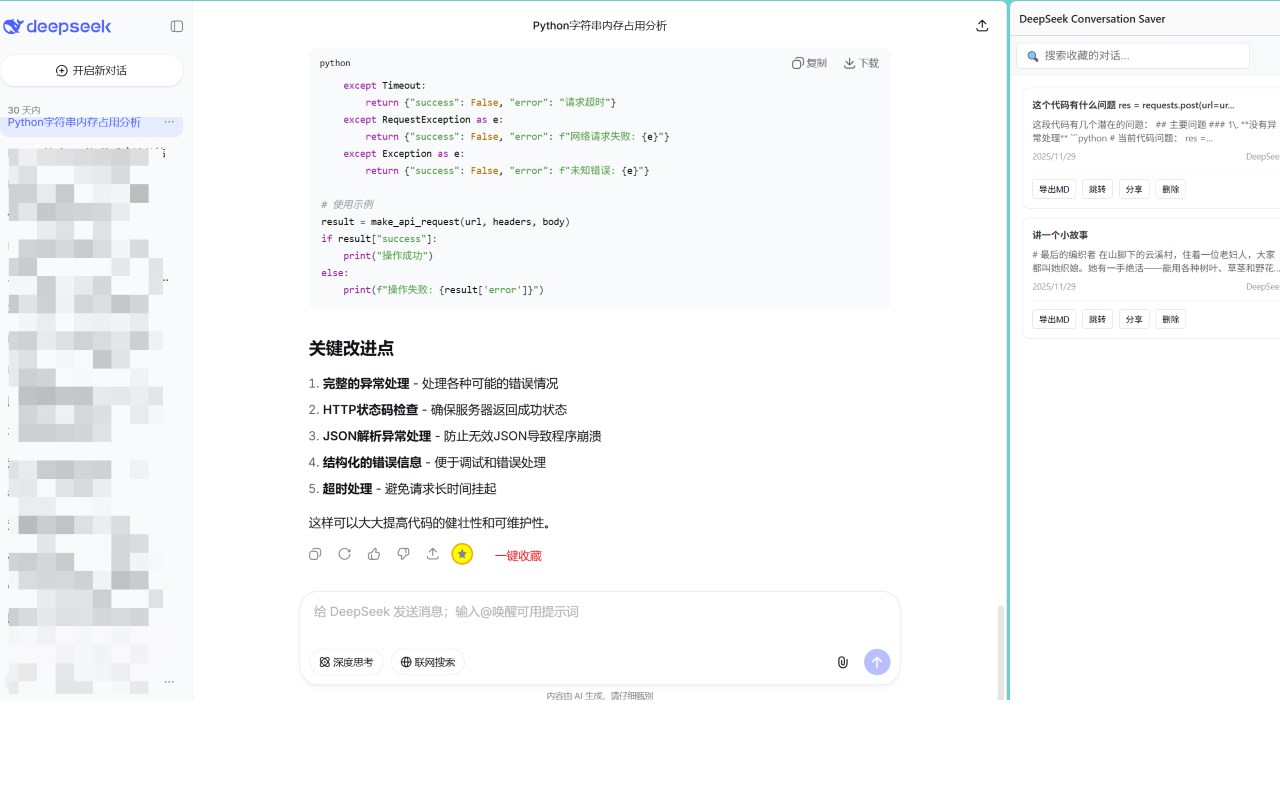Click 跳转 on the 这个代码有什么问题 card
Viewport: 1280px width, 800px height.
pyautogui.click(x=1097, y=189)
